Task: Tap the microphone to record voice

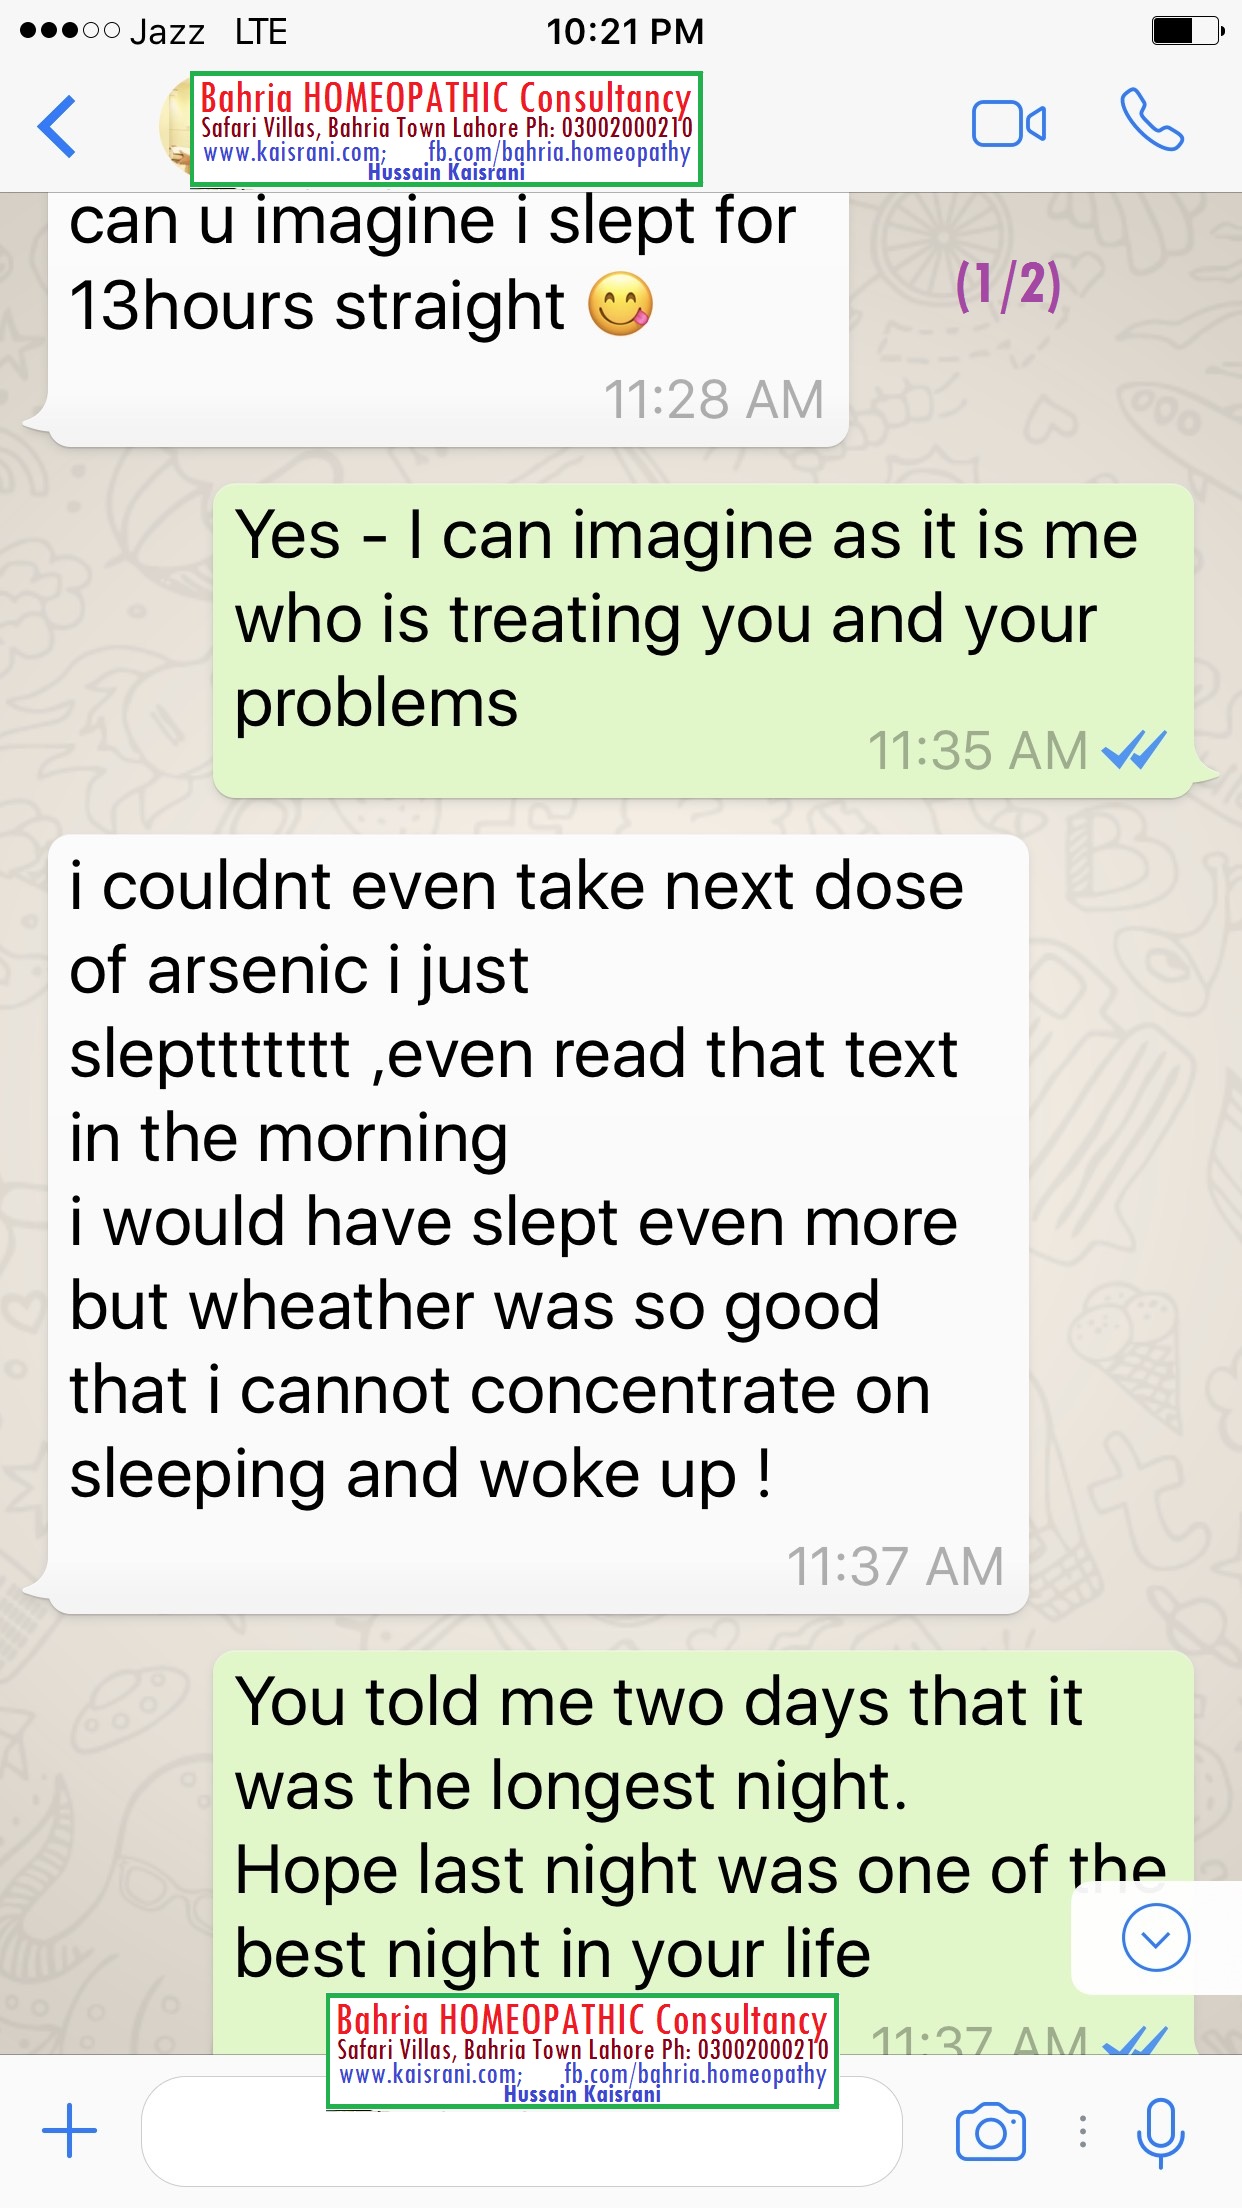Action: coord(1160,2132)
